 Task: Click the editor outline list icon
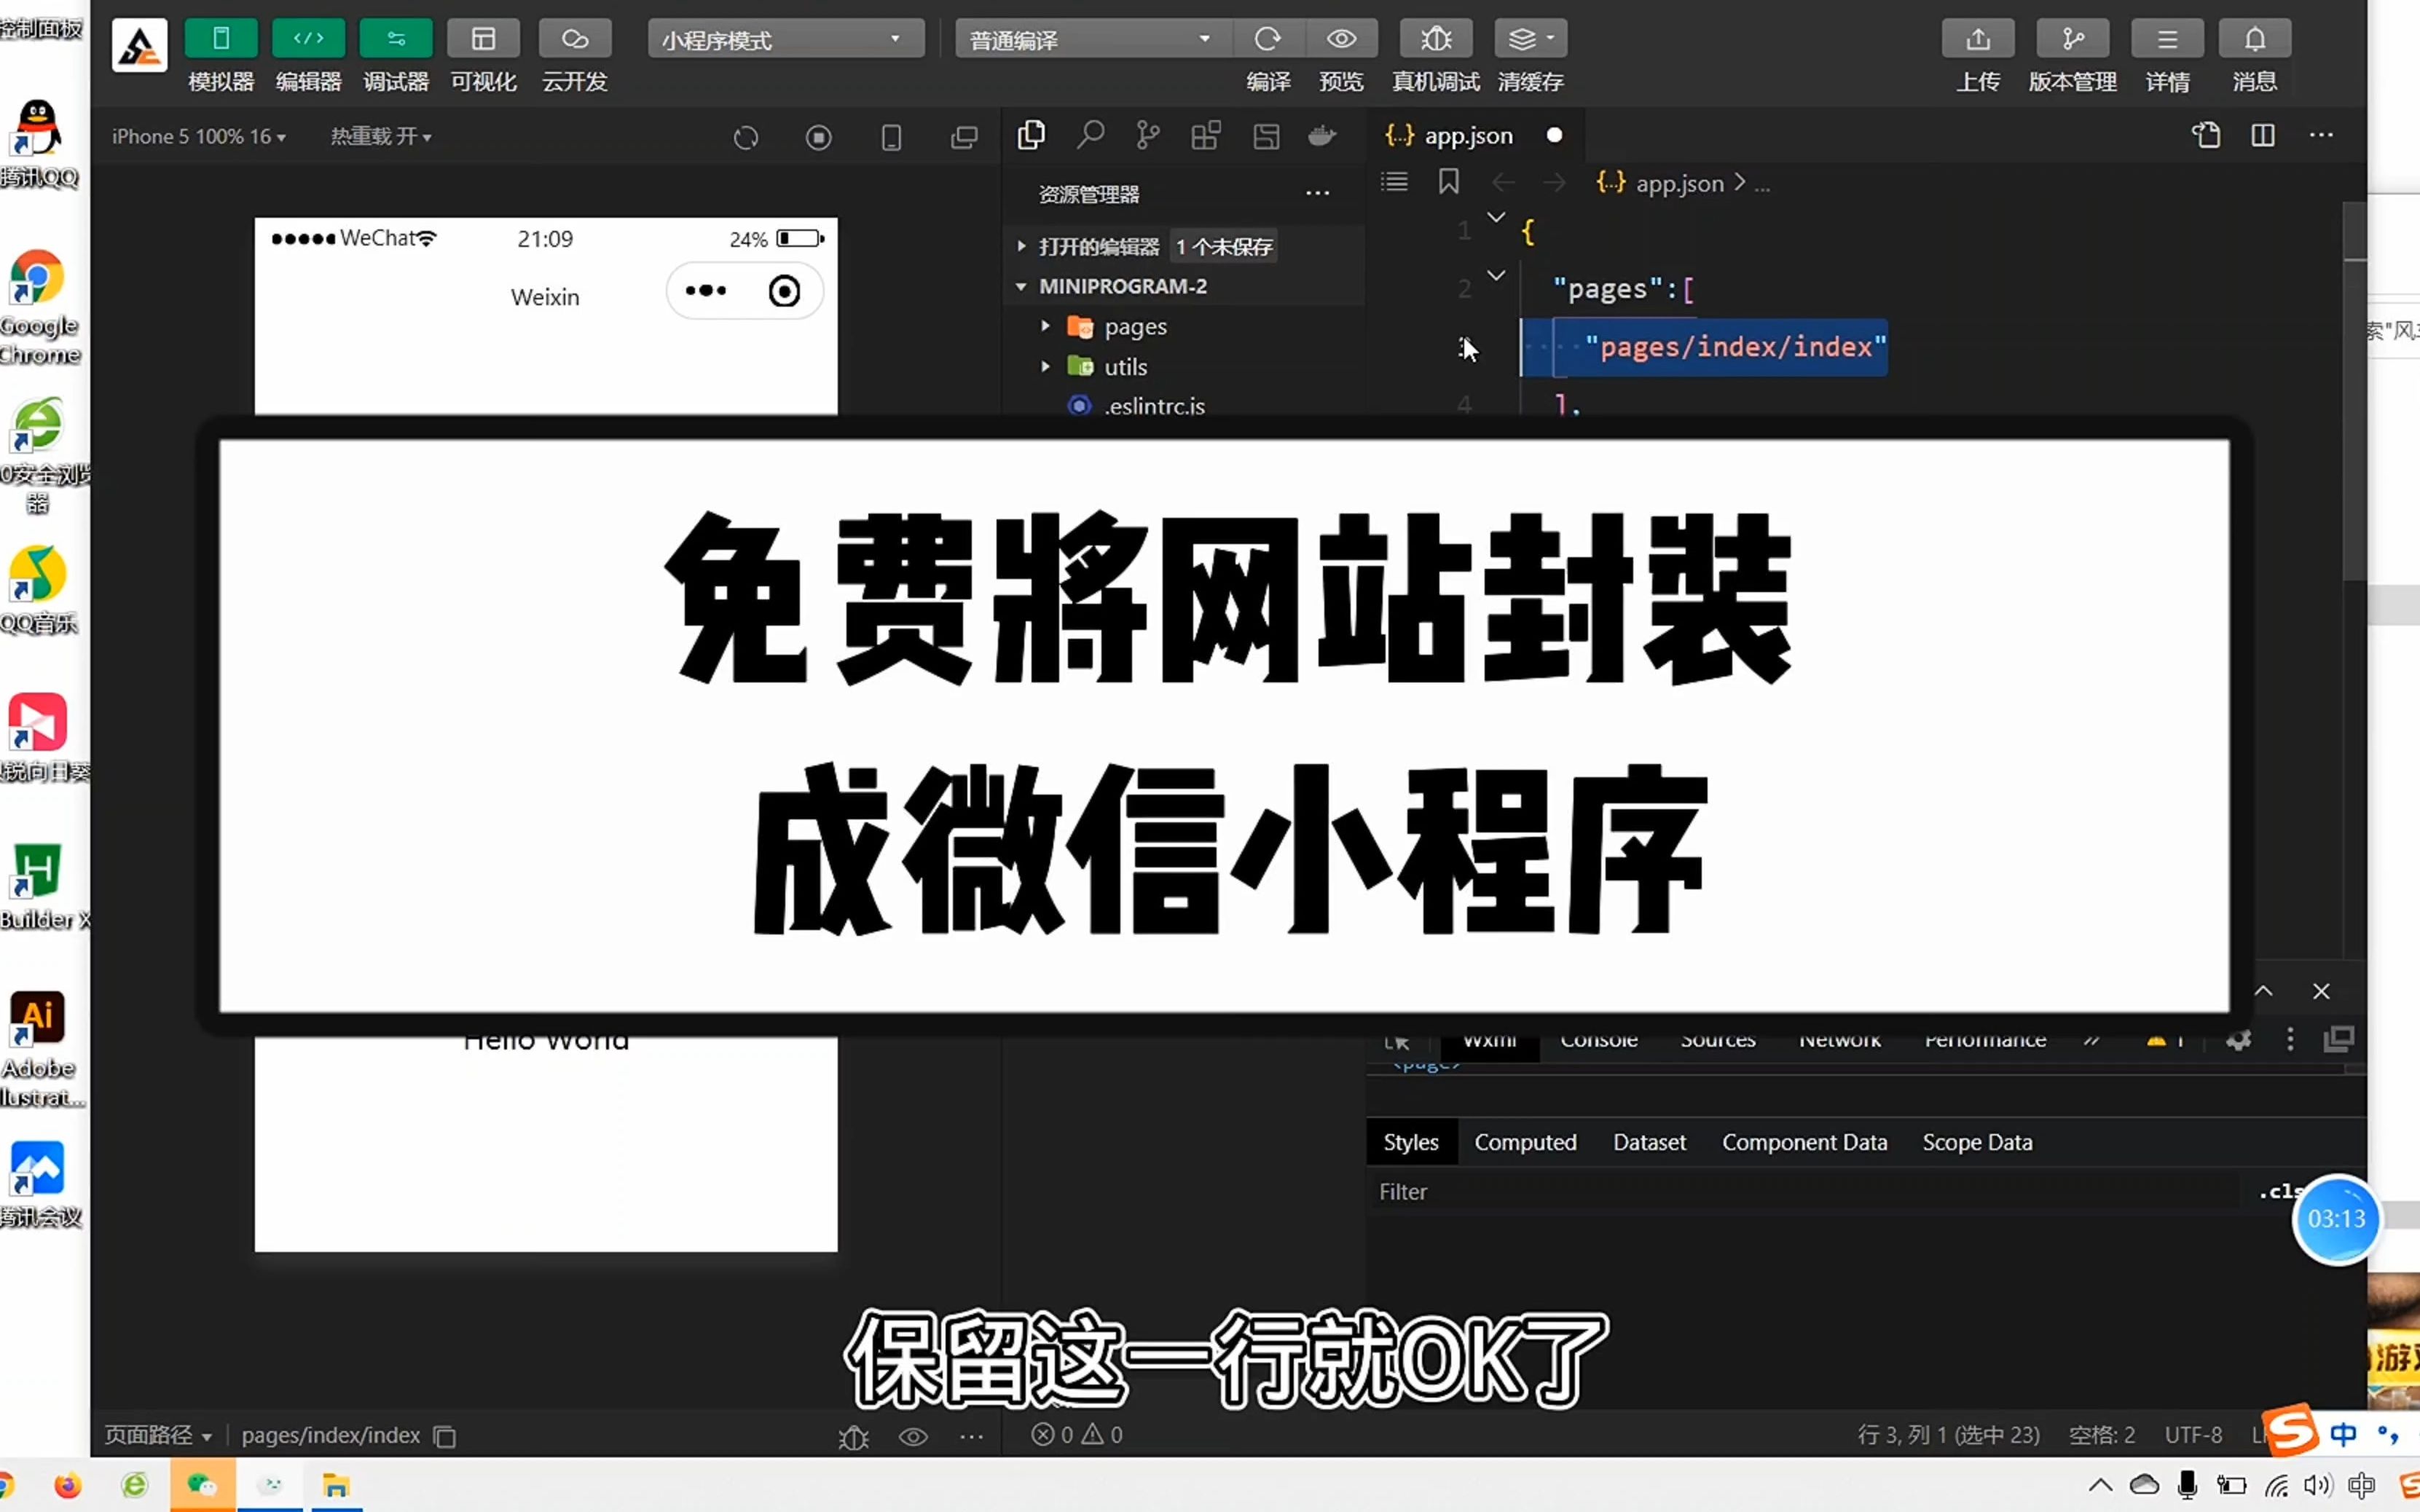pyautogui.click(x=1394, y=181)
